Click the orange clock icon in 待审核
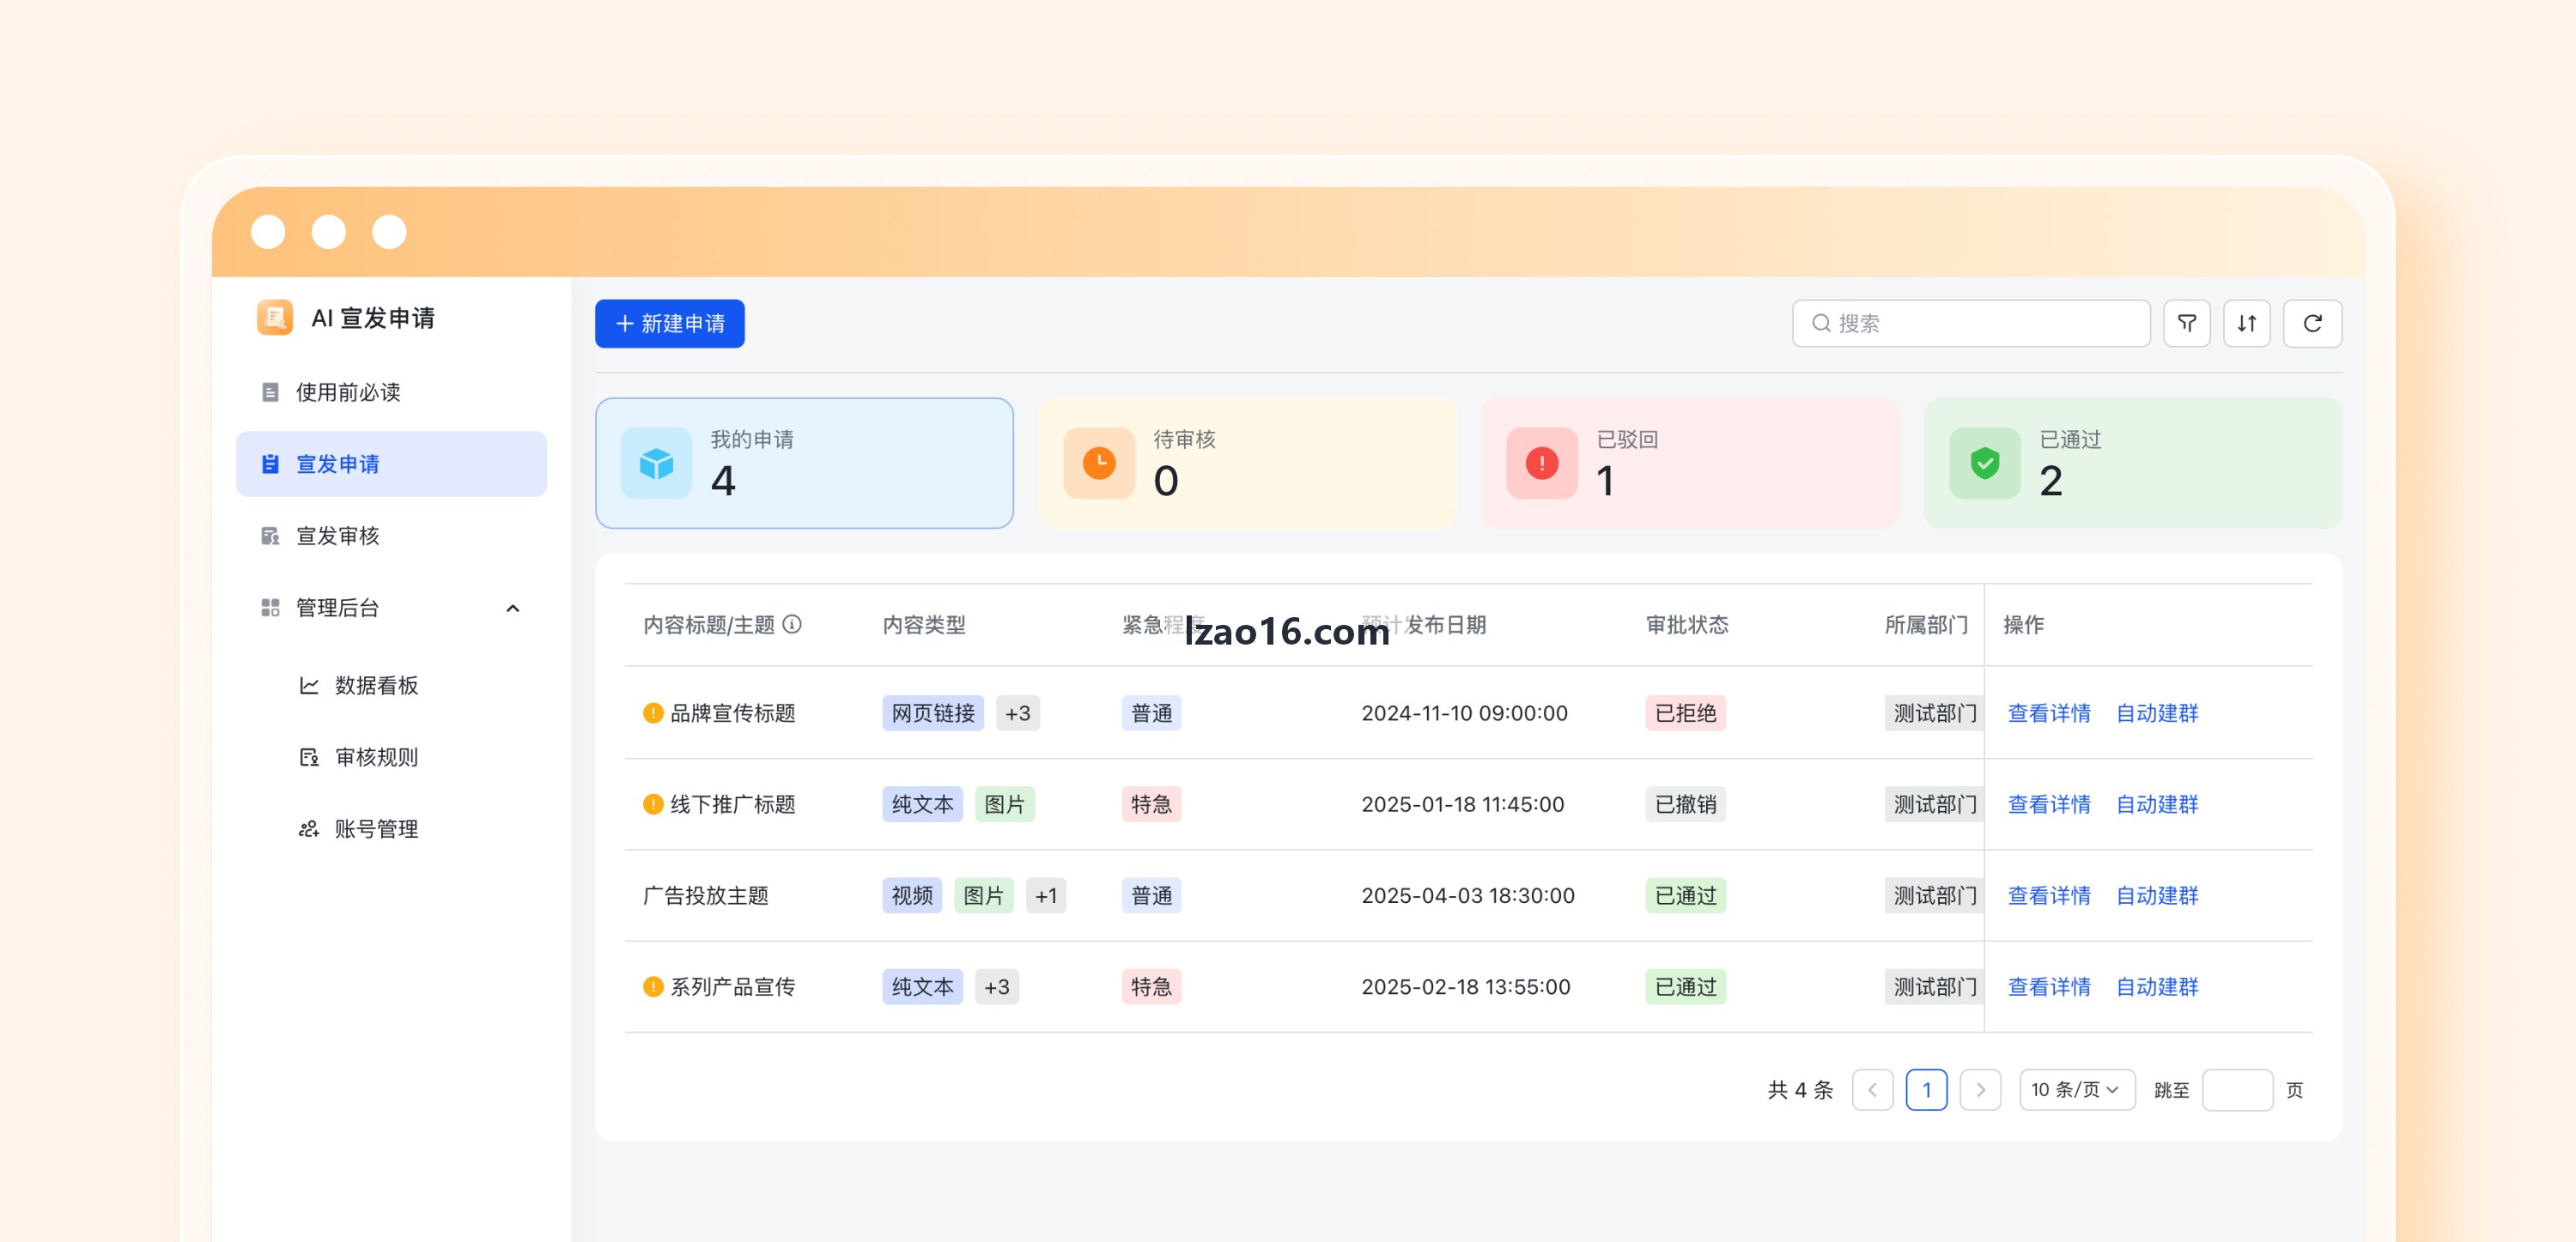The width and height of the screenshot is (2576, 1242). coord(1099,463)
